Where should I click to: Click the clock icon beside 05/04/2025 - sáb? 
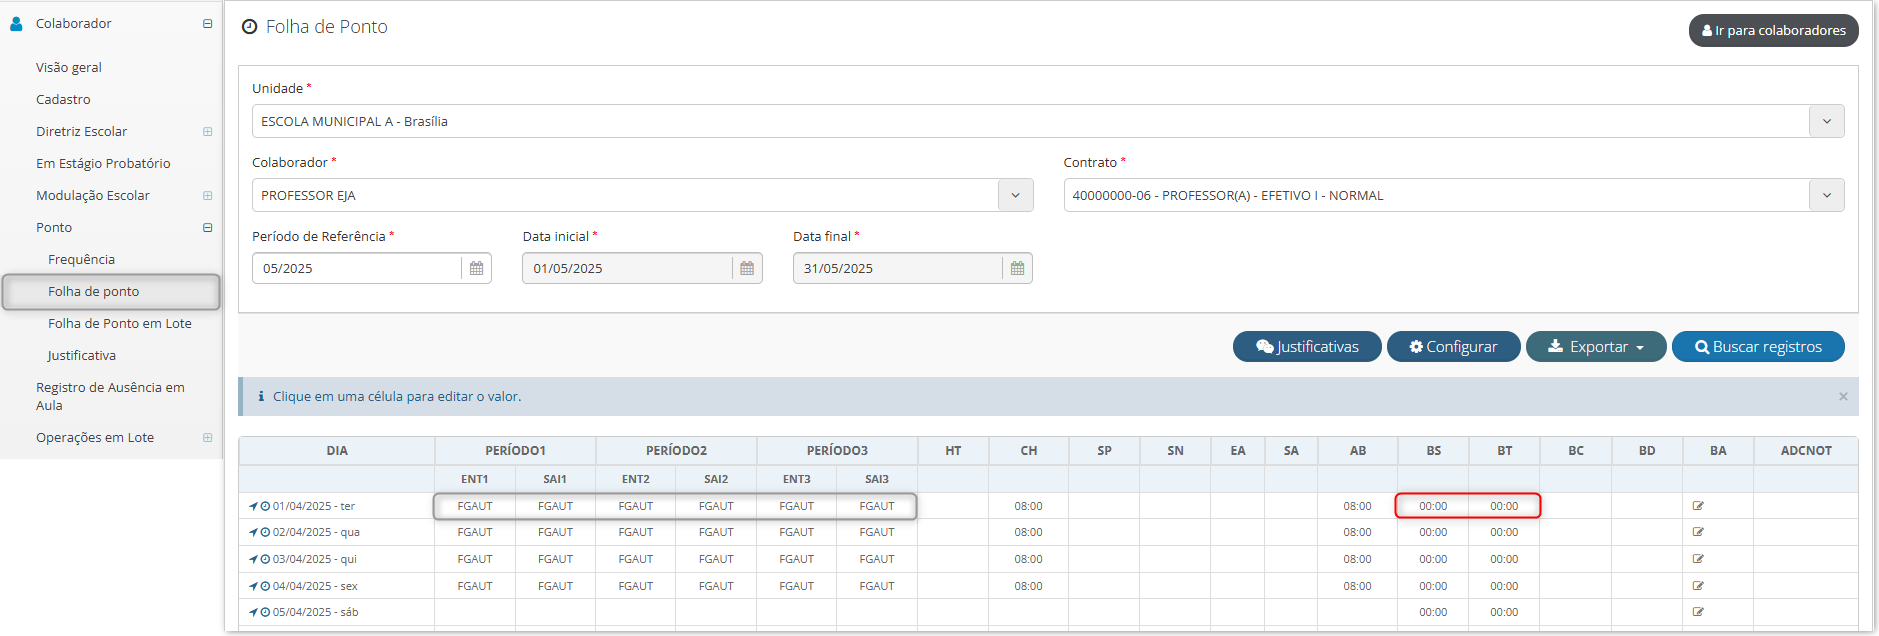point(265,612)
